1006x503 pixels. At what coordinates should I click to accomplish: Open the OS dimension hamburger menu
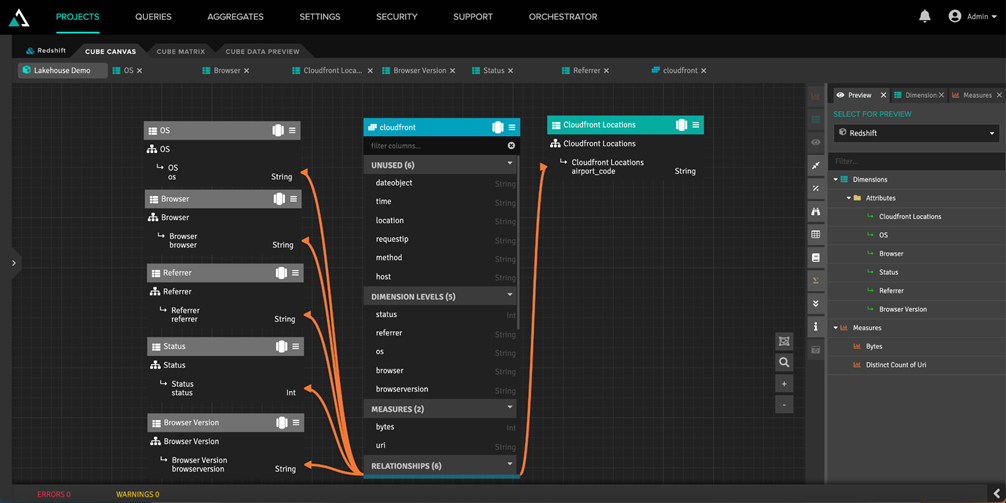pos(293,130)
